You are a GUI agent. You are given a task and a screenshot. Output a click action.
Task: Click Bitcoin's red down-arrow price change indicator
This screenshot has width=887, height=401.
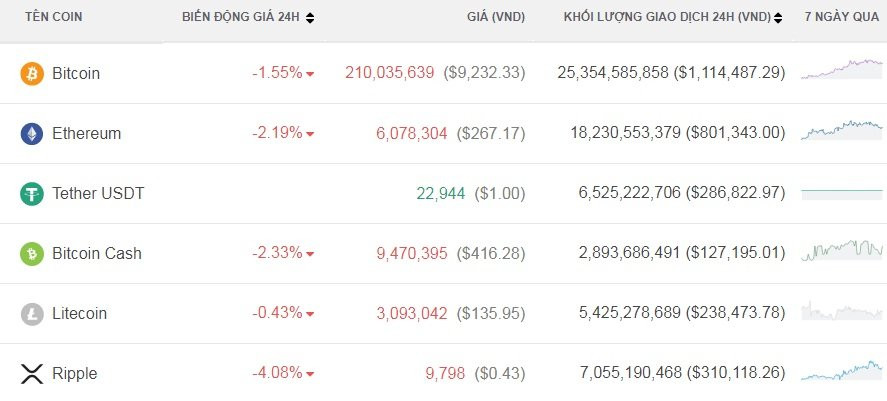click(x=310, y=74)
